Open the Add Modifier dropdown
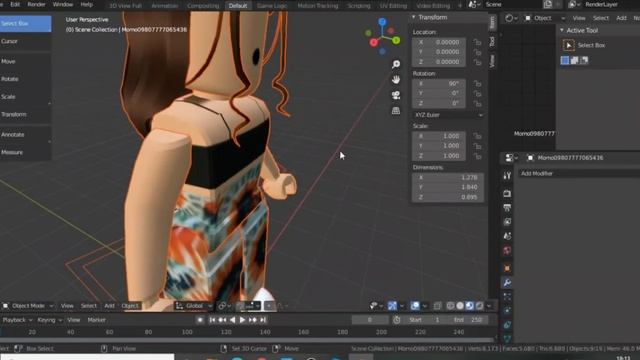Screen dimensions: 640x360 [x=578, y=173]
